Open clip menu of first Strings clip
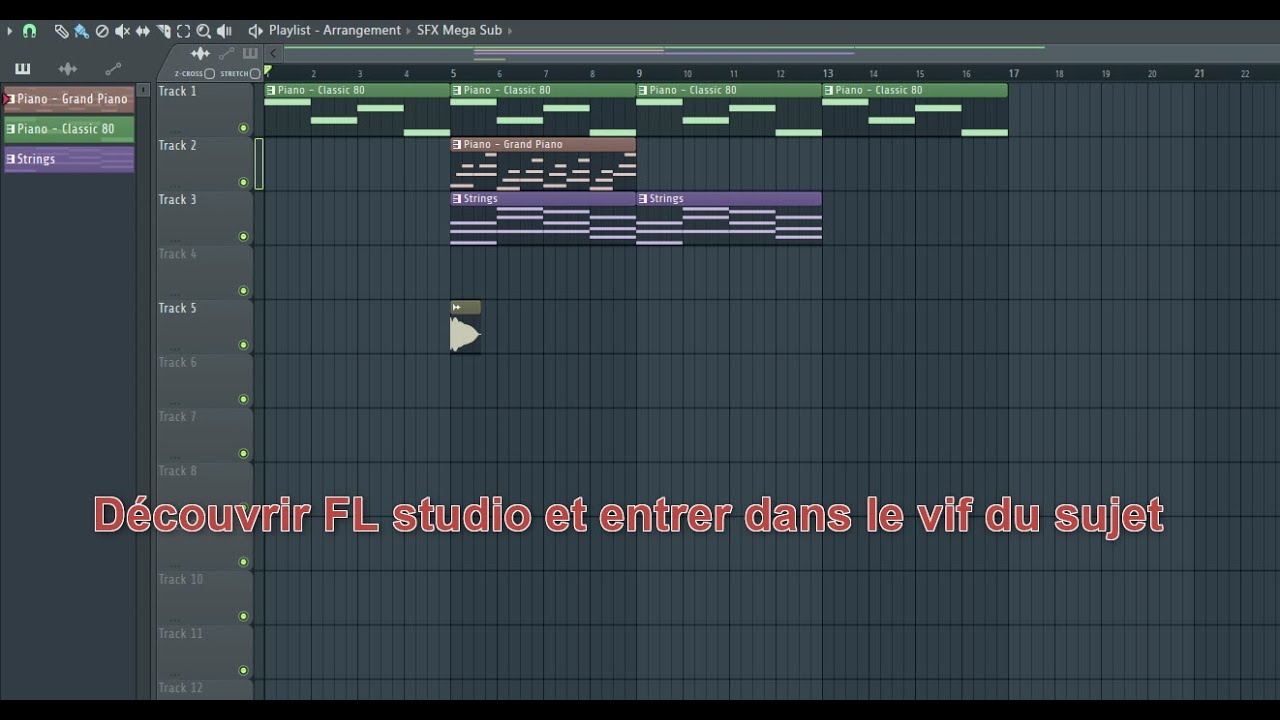The width and height of the screenshot is (1280, 720). pos(457,198)
